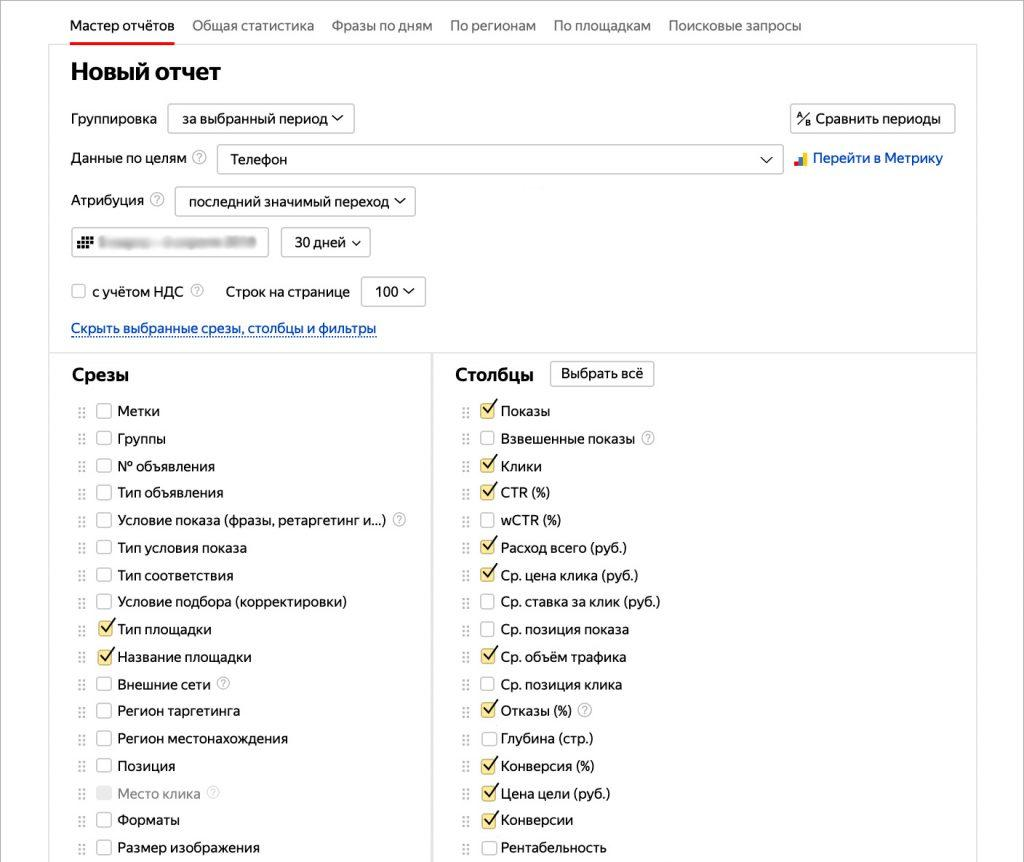Image resolution: width=1024 pixels, height=862 pixels.
Task: Open the Группировка period dropdown
Action: tap(261, 118)
